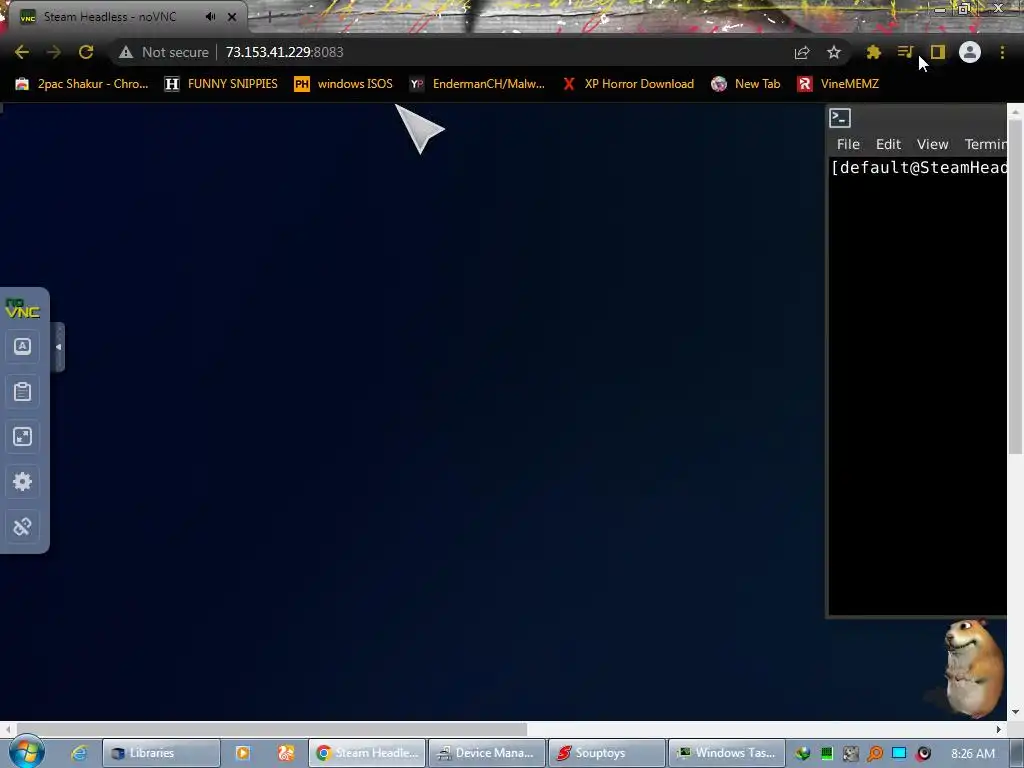Click the noVNC logo in the control panel
The image size is (1024, 768).
point(22,308)
